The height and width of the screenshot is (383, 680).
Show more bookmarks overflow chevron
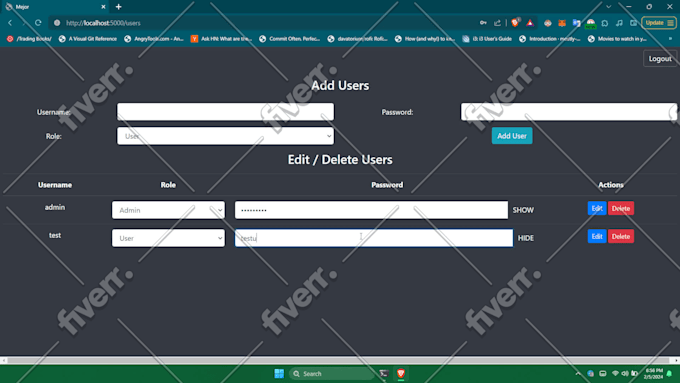670,39
